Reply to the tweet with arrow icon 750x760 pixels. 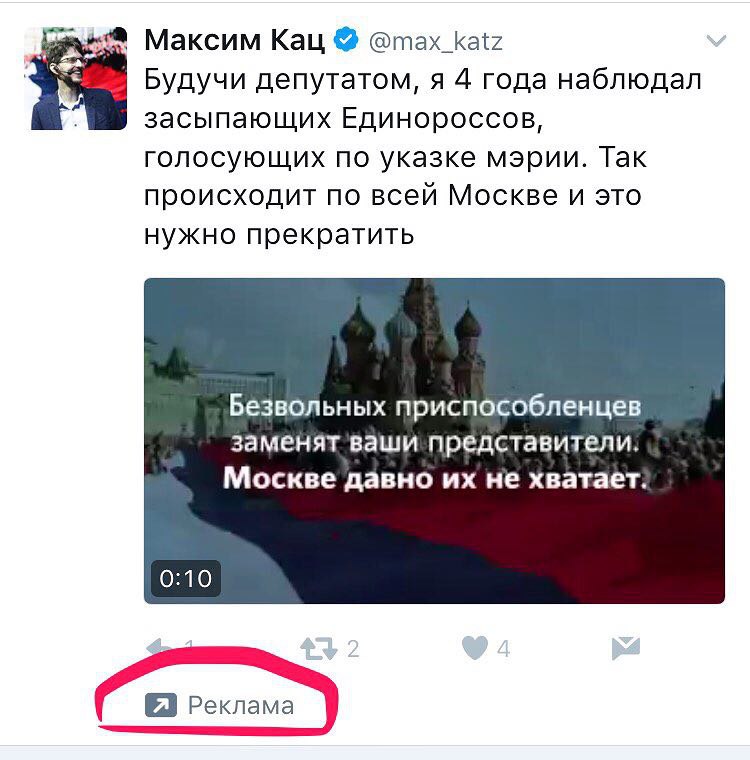pyautogui.click(x=160, y=647)
